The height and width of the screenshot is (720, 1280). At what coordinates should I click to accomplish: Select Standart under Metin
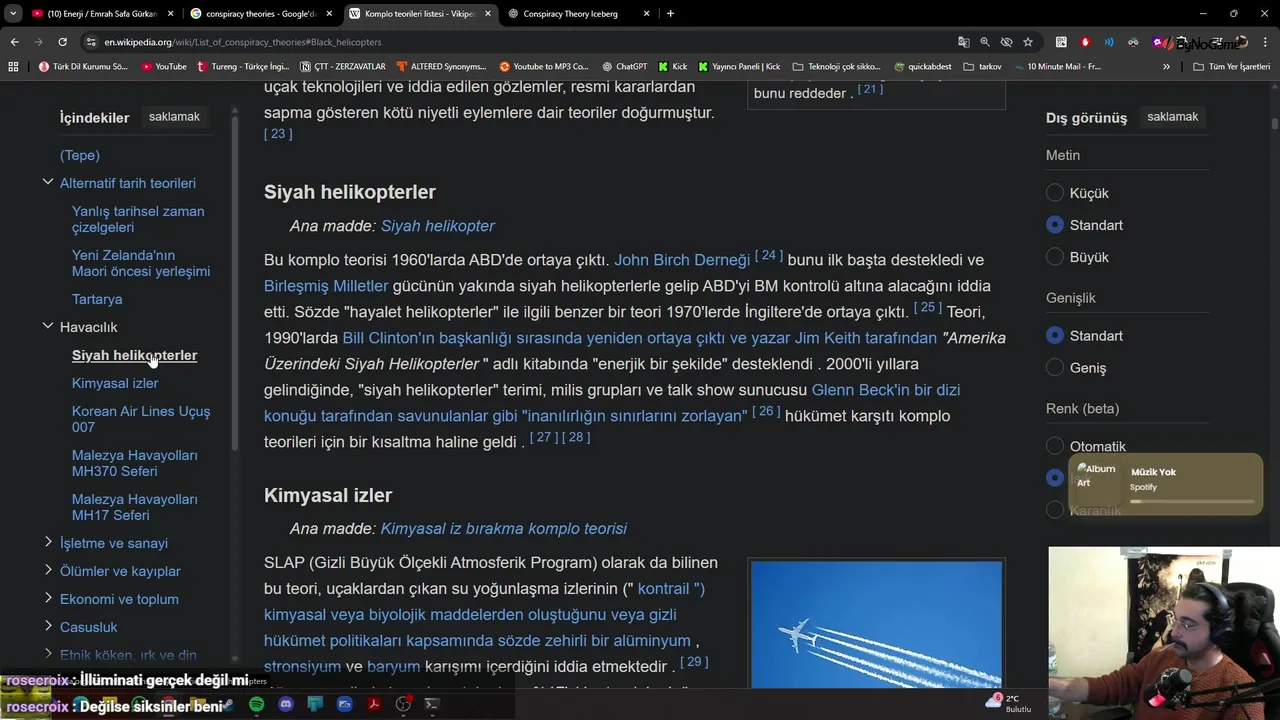point(1054,225)
